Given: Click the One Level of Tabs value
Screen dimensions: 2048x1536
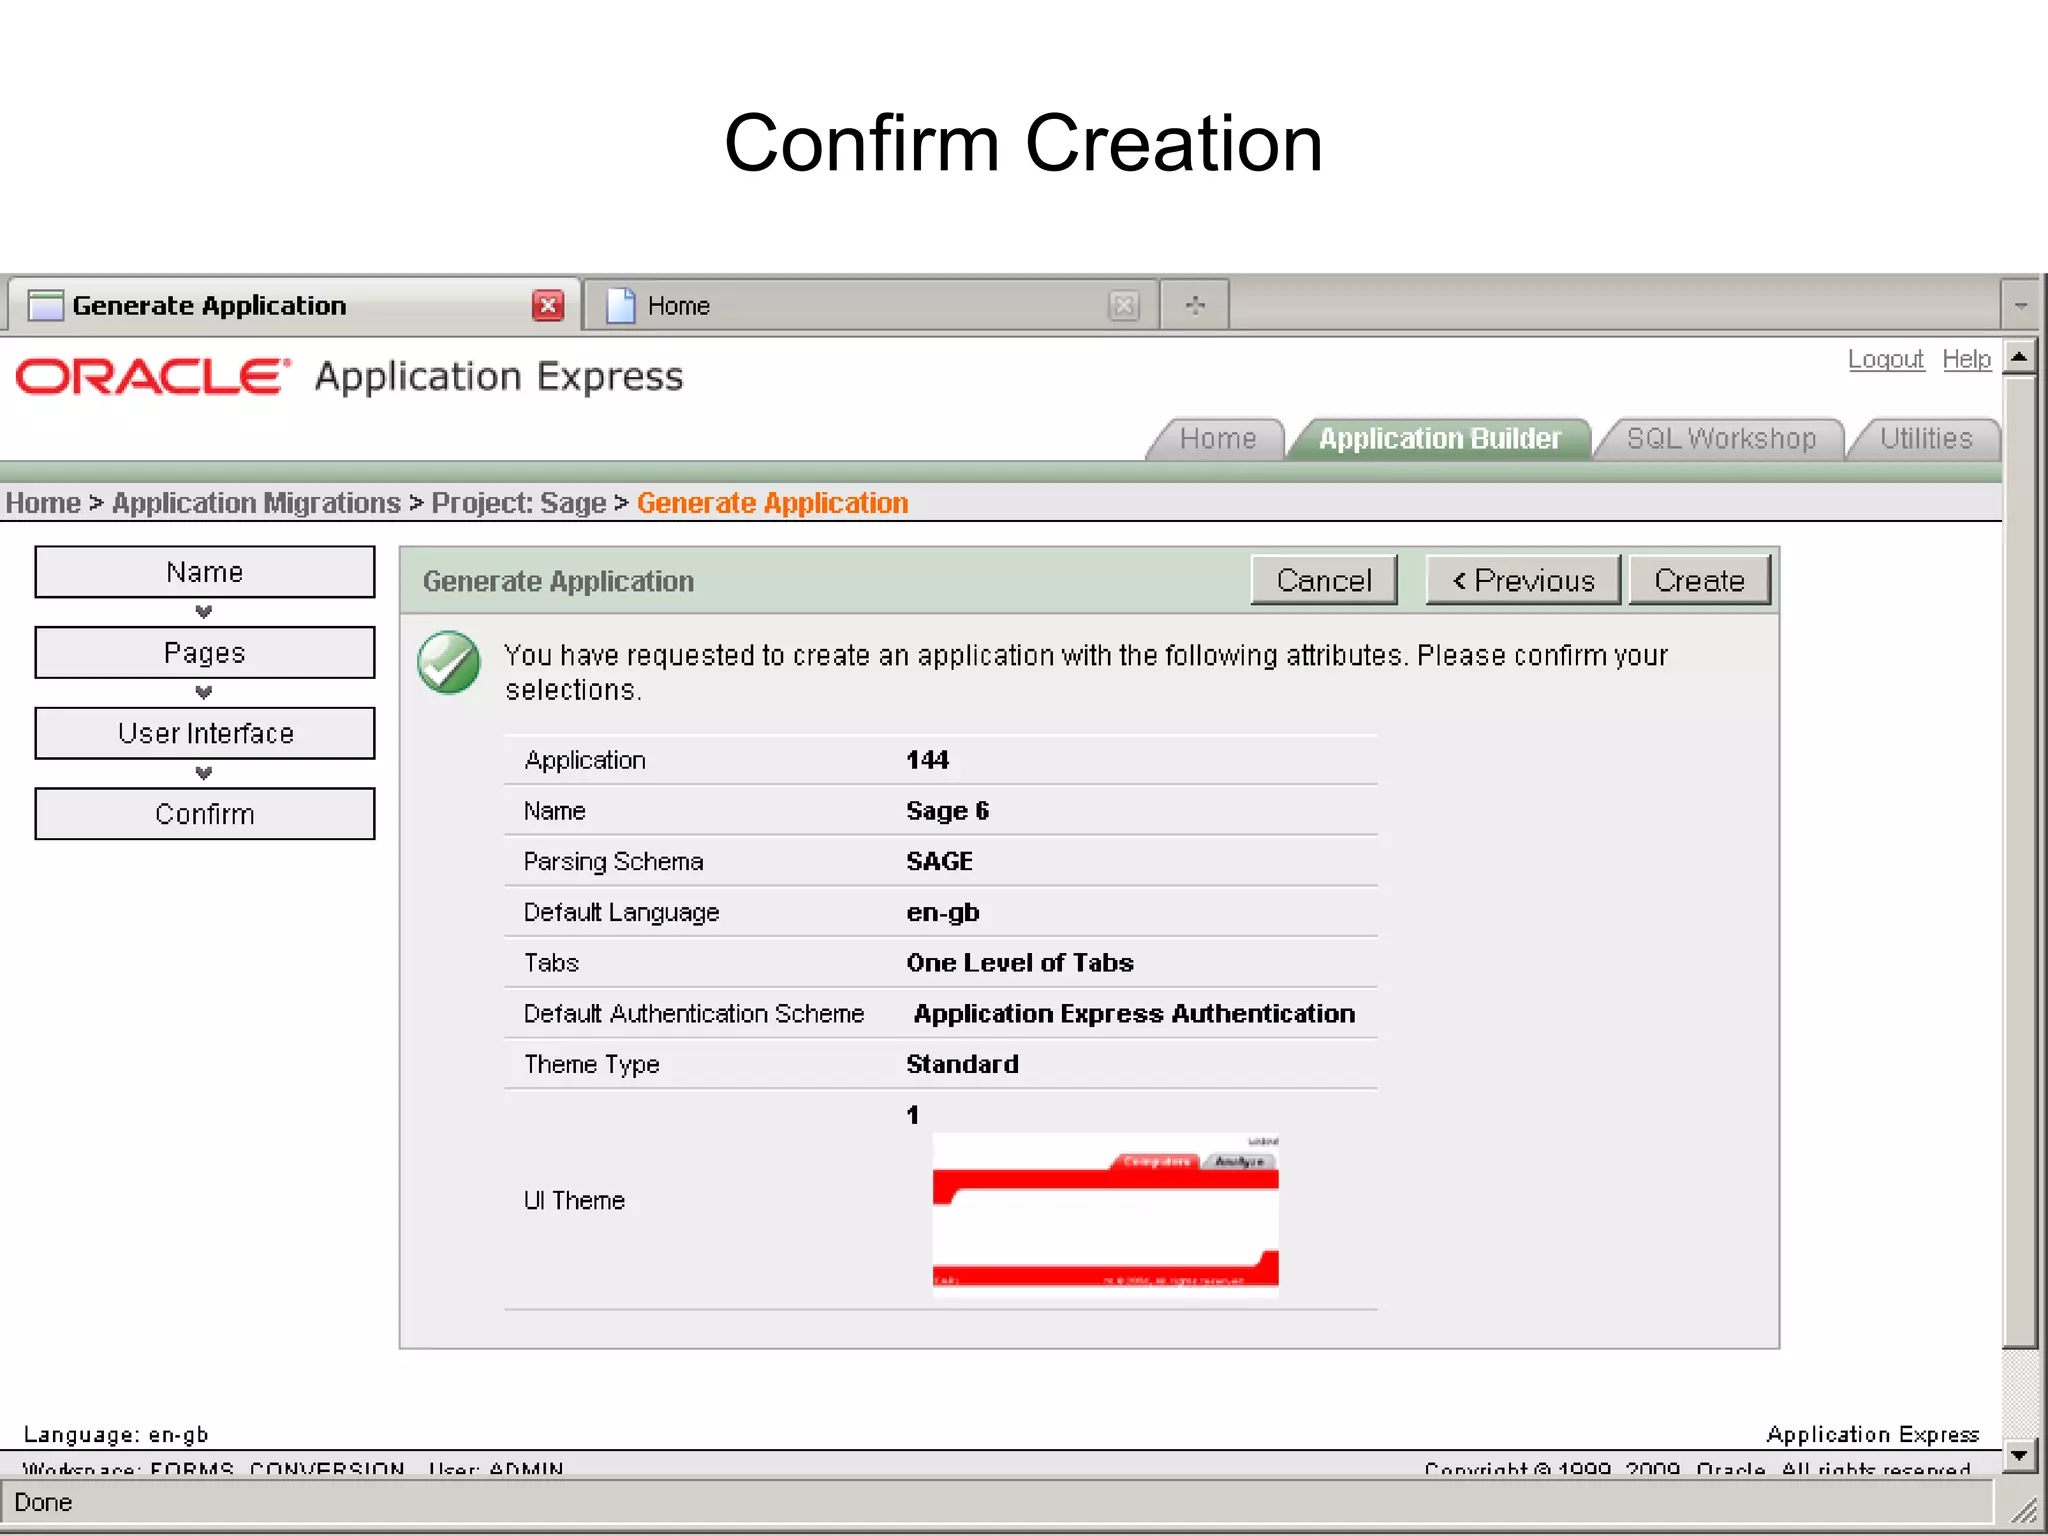Looking at the screenshot, I should point(1020,963).
